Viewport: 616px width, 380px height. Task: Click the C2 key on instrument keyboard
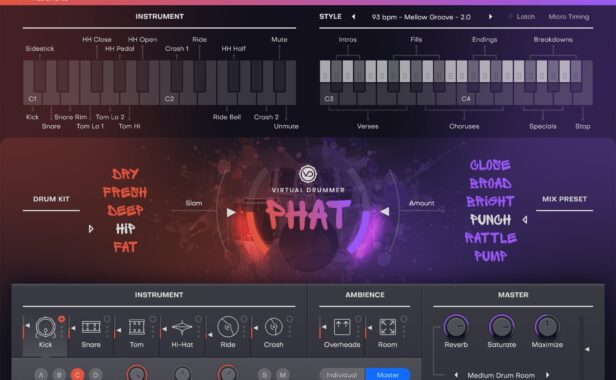pyautogui.click(x=169, y=98)
